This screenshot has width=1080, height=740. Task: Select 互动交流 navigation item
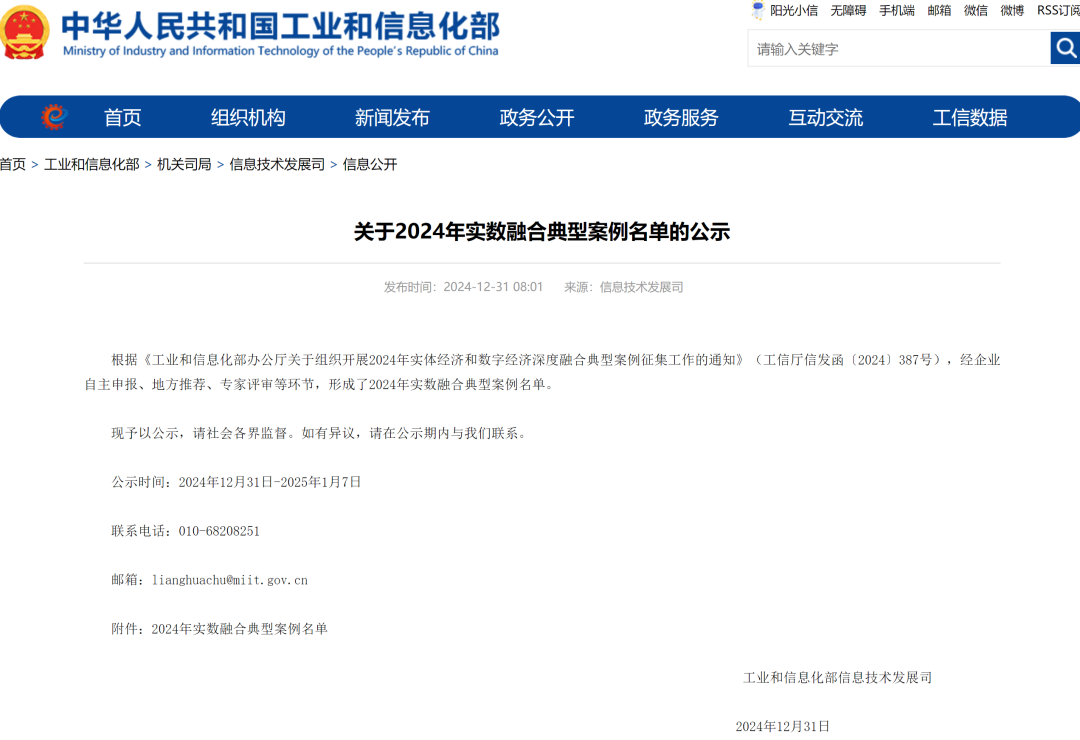825,117
